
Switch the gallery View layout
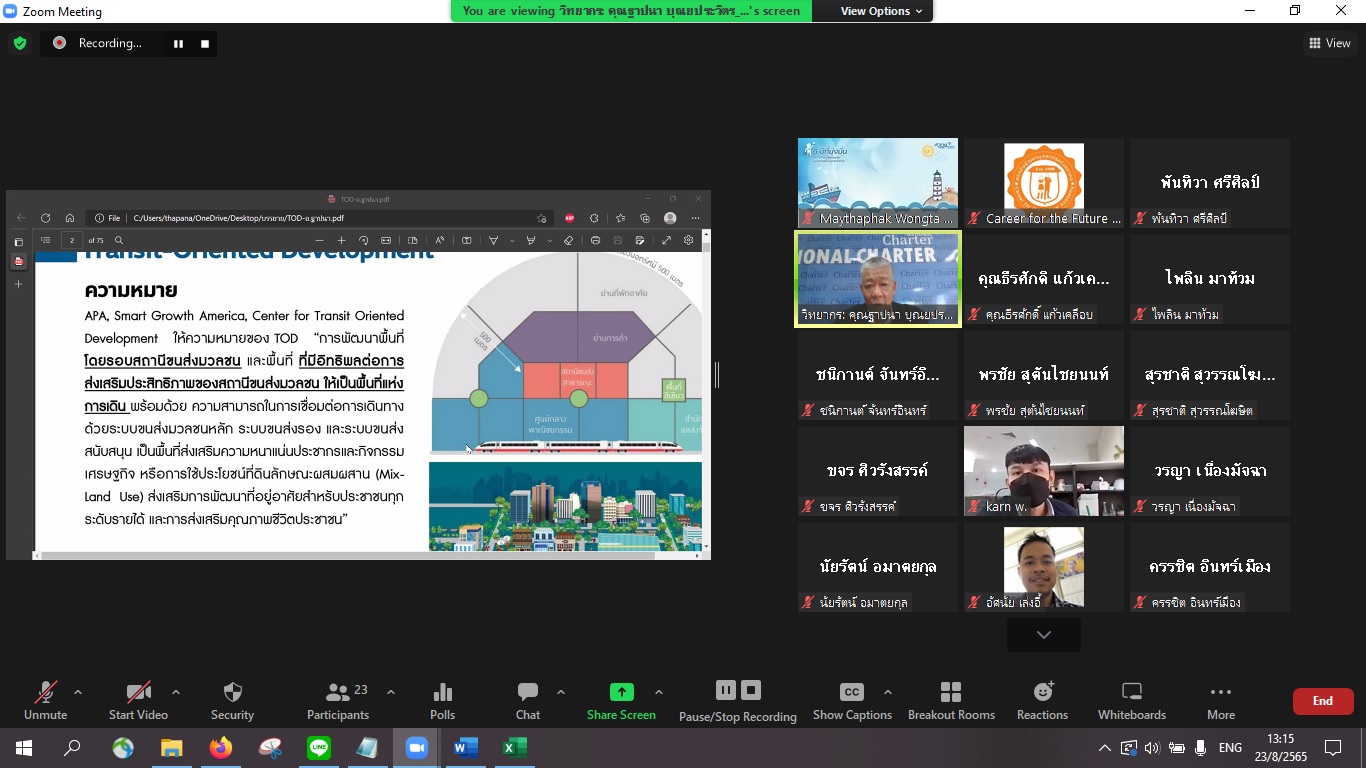point(1329,43)
